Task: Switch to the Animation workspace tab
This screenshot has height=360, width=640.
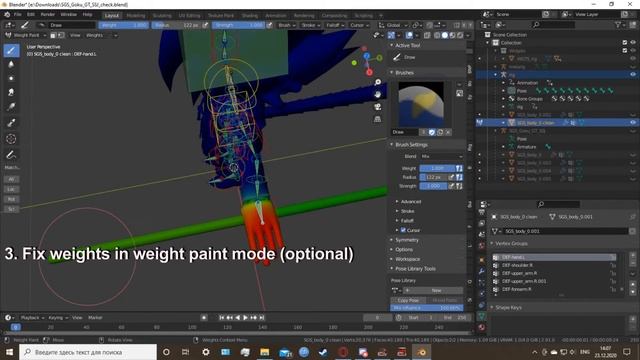Action: click(x=276, y=16)
